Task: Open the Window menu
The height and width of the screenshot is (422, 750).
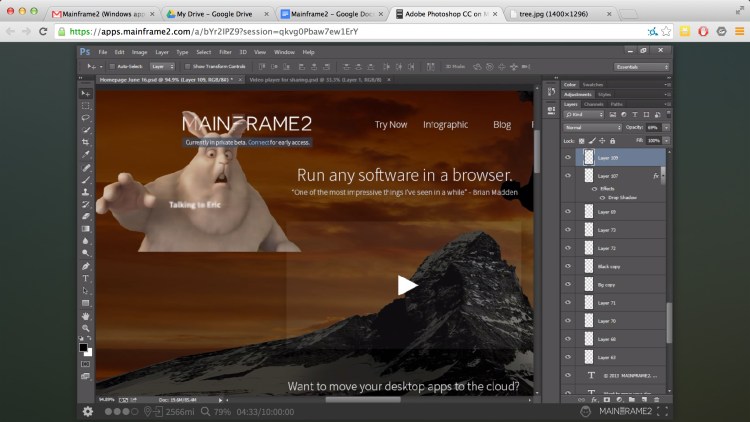Action: click(x=284, y=52)
